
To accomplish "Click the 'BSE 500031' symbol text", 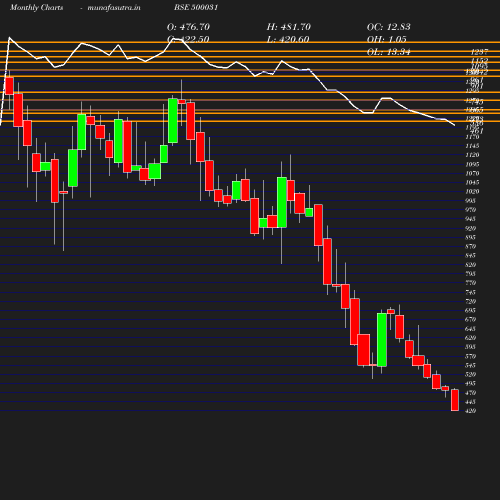I will (x=196, y=7).
